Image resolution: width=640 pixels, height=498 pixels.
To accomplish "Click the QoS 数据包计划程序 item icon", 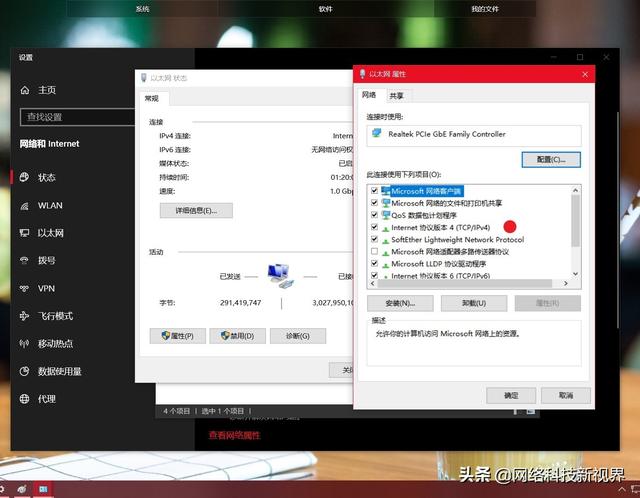I will (385, 215).
